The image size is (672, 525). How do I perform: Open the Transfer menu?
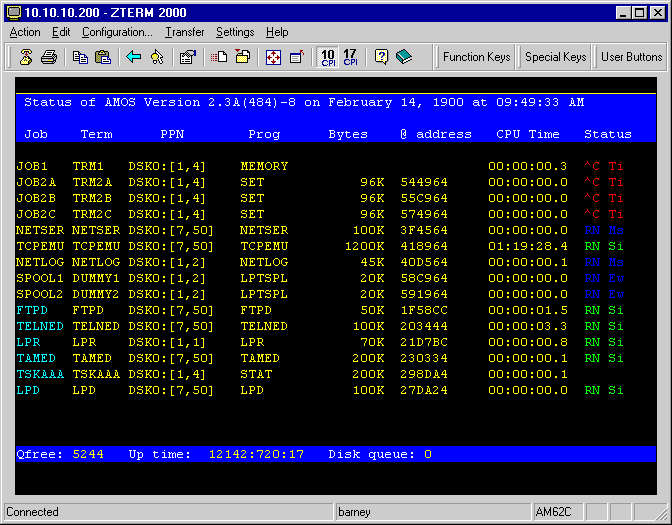185,32
